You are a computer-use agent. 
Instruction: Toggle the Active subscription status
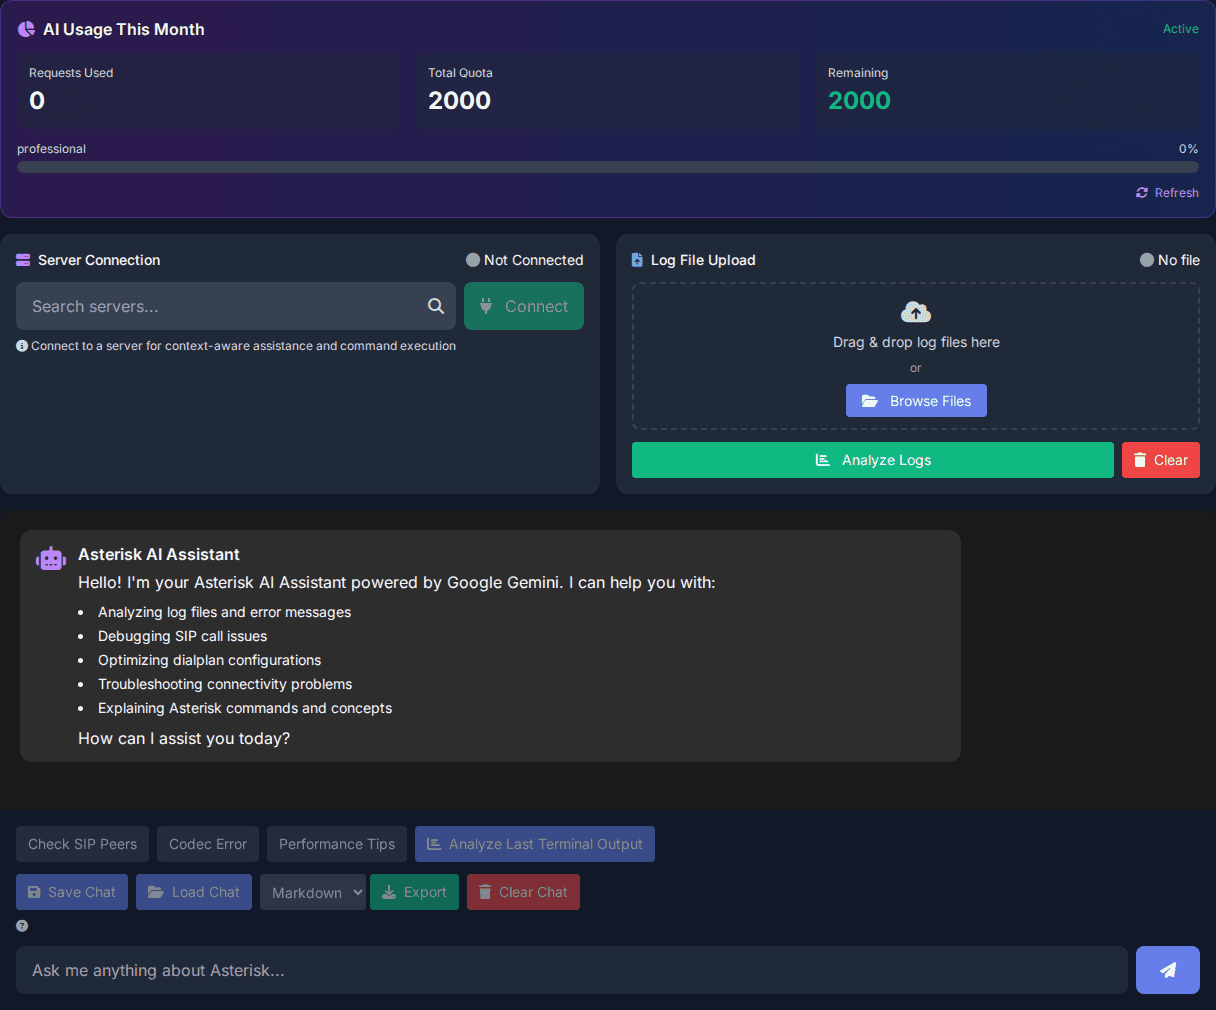pyautogui.click(x=1180, y=29)
